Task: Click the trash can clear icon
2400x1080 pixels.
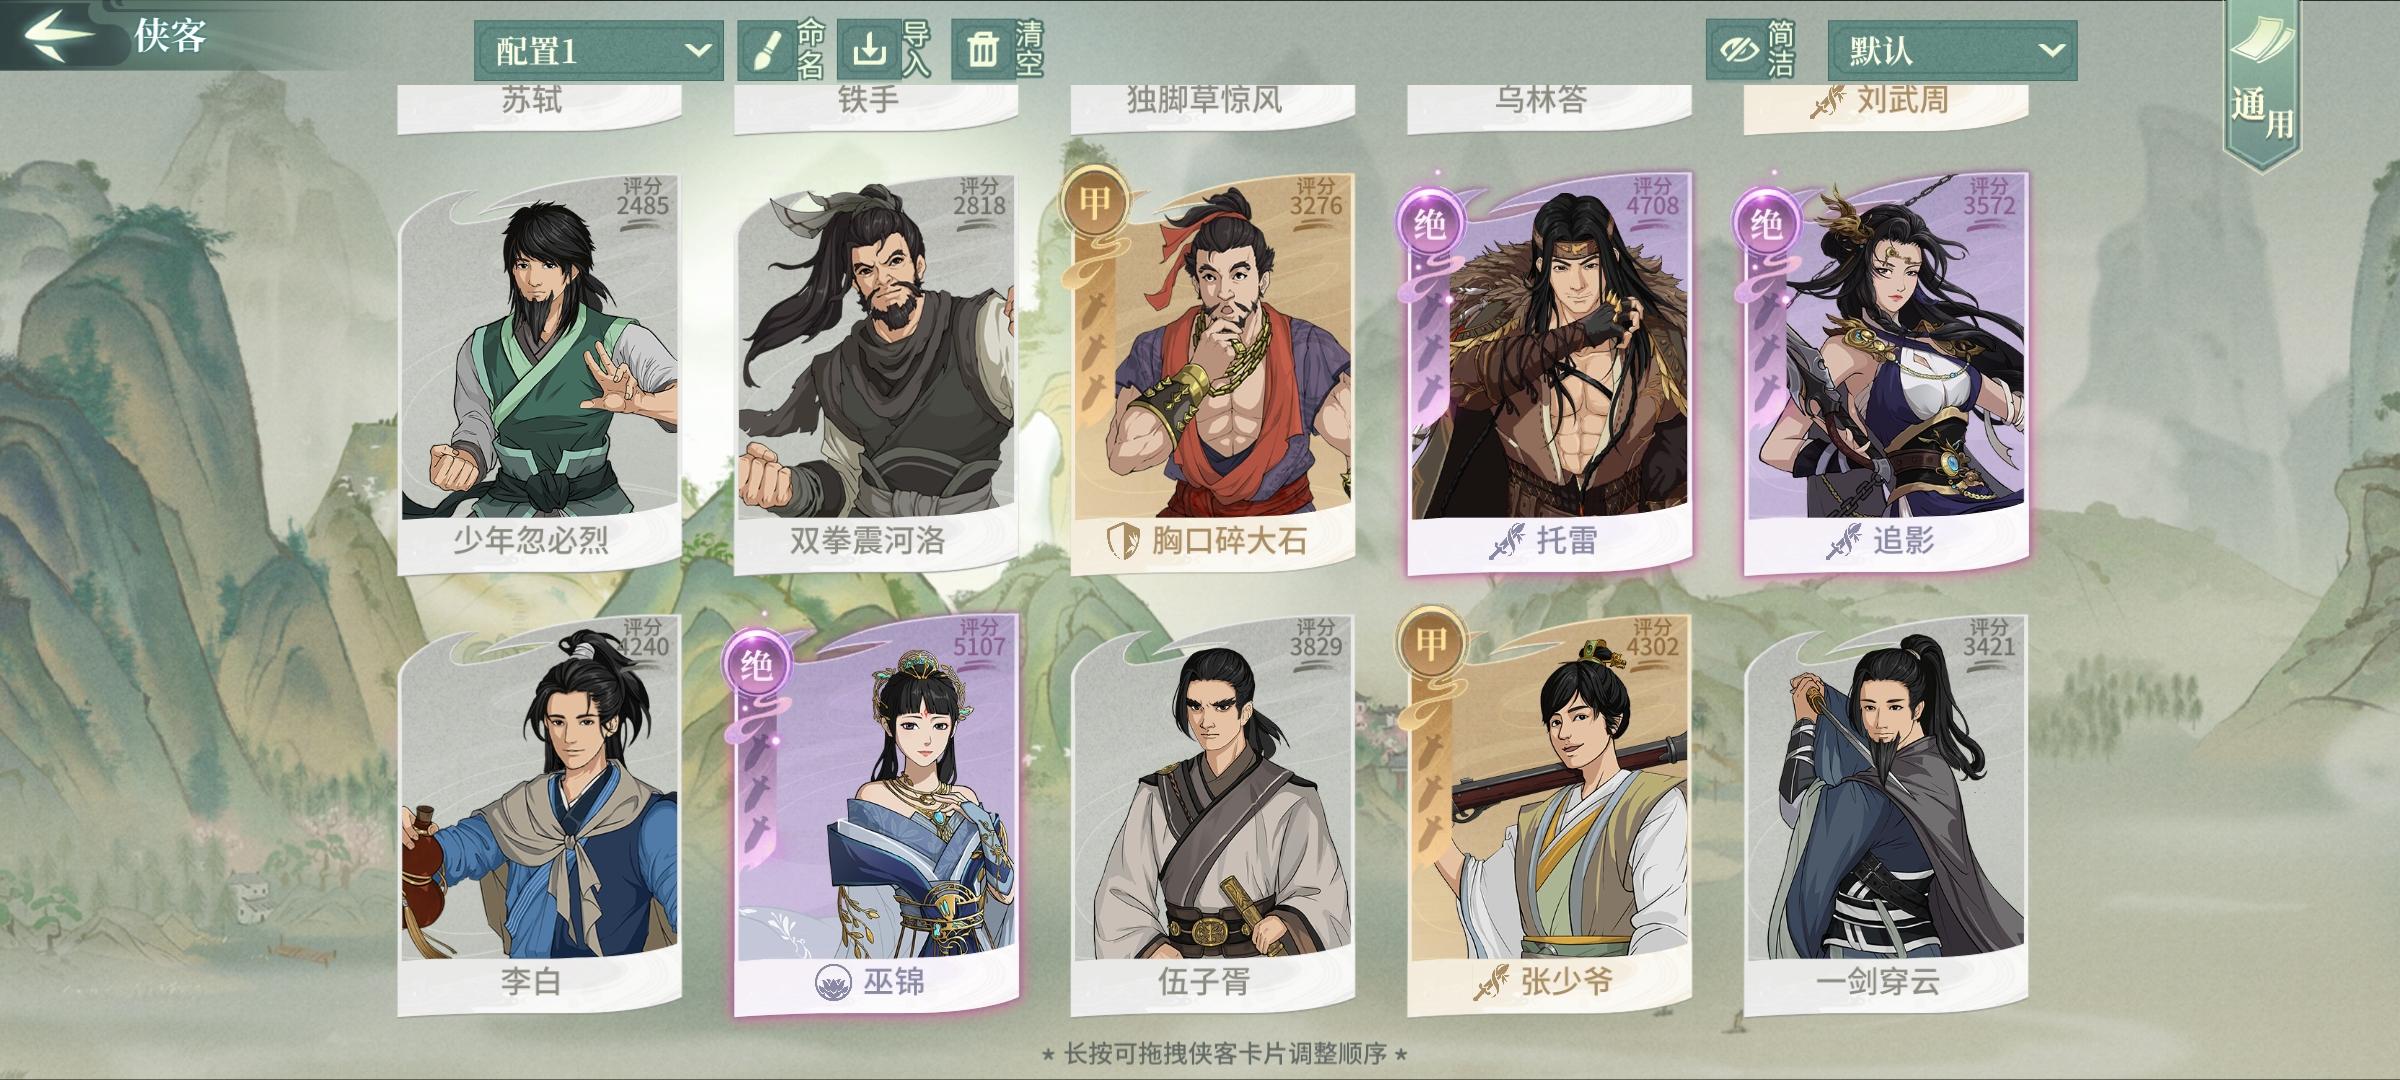Action: (982, 49)
